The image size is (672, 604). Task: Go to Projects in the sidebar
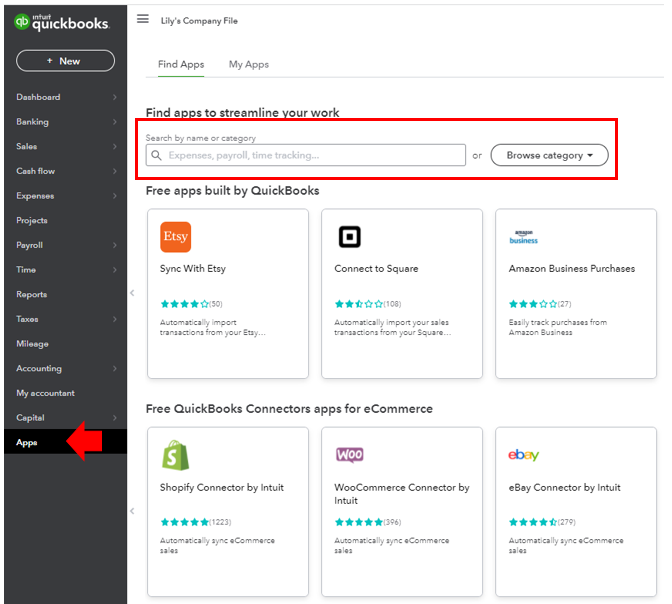(32, 220)
